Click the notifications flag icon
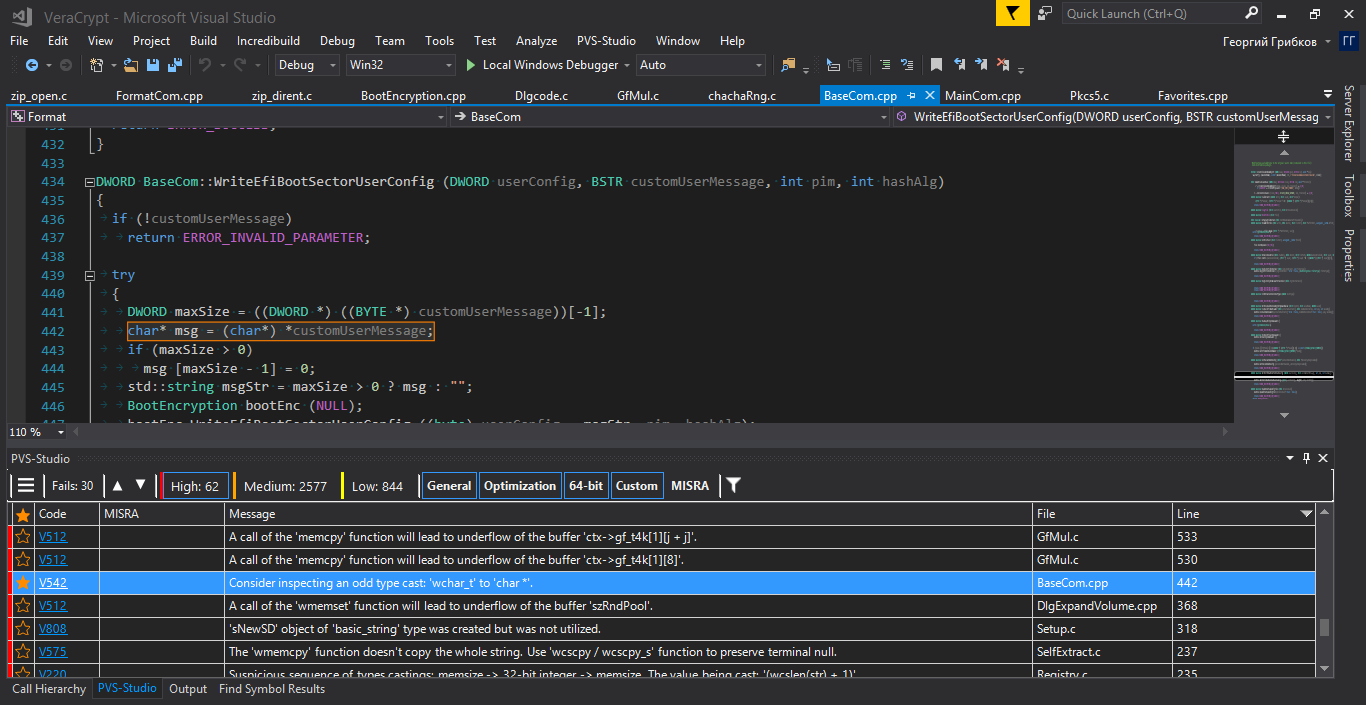This screenshot has height=705, width=1366. [1012, 14]
